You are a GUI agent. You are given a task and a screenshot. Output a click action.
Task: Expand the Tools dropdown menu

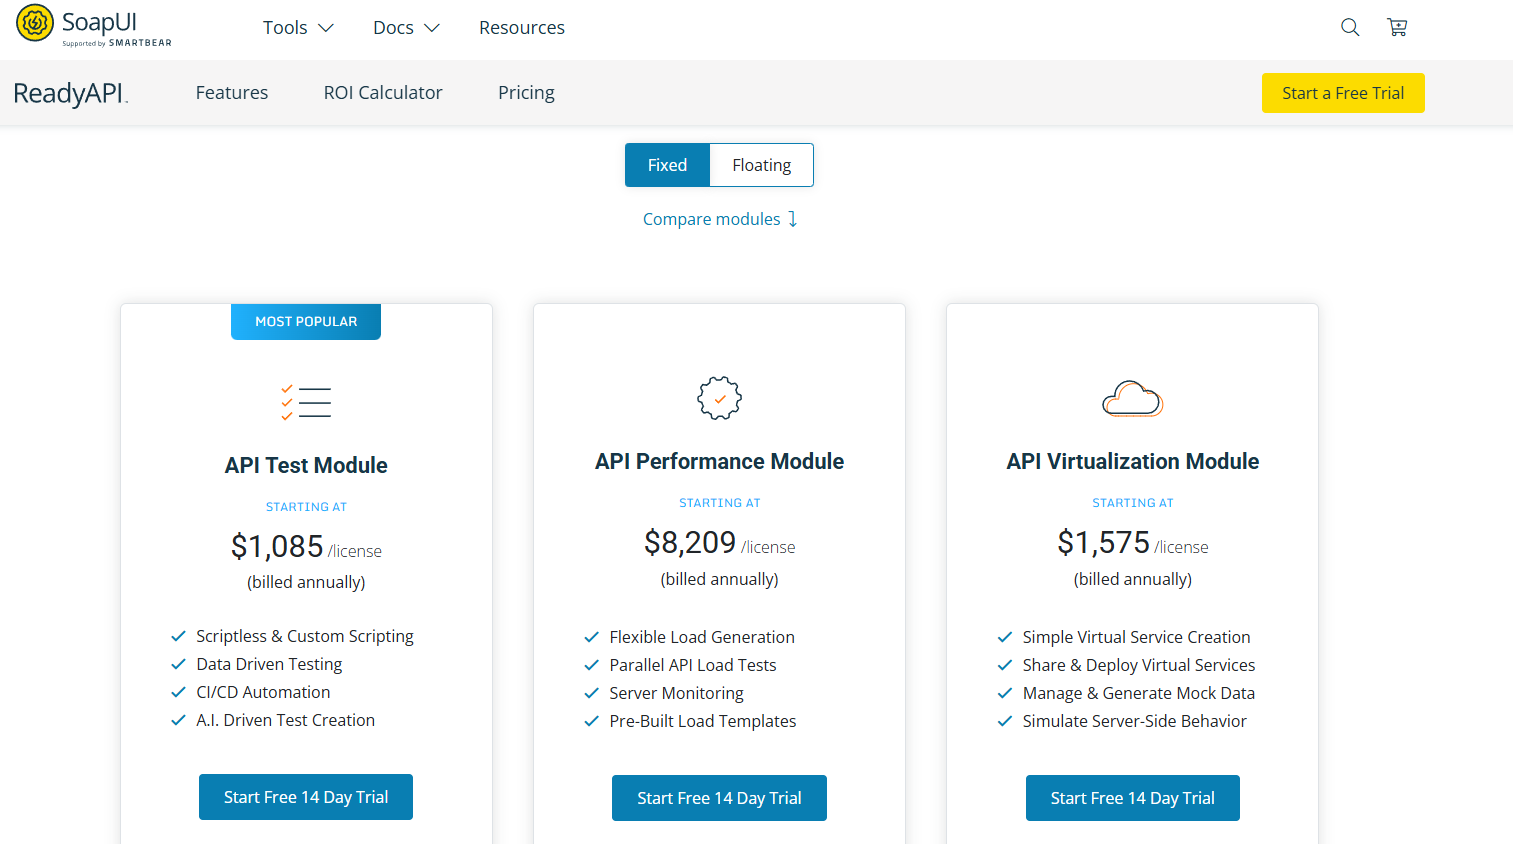(298, 28)
